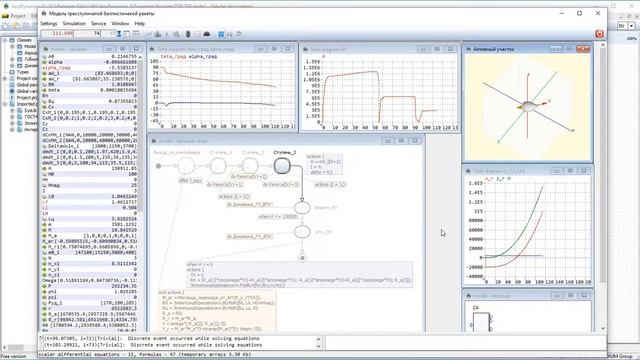Click the mouse-shaped toolbar icon
The image size is (640, 360).
click(x=188, y=34)
